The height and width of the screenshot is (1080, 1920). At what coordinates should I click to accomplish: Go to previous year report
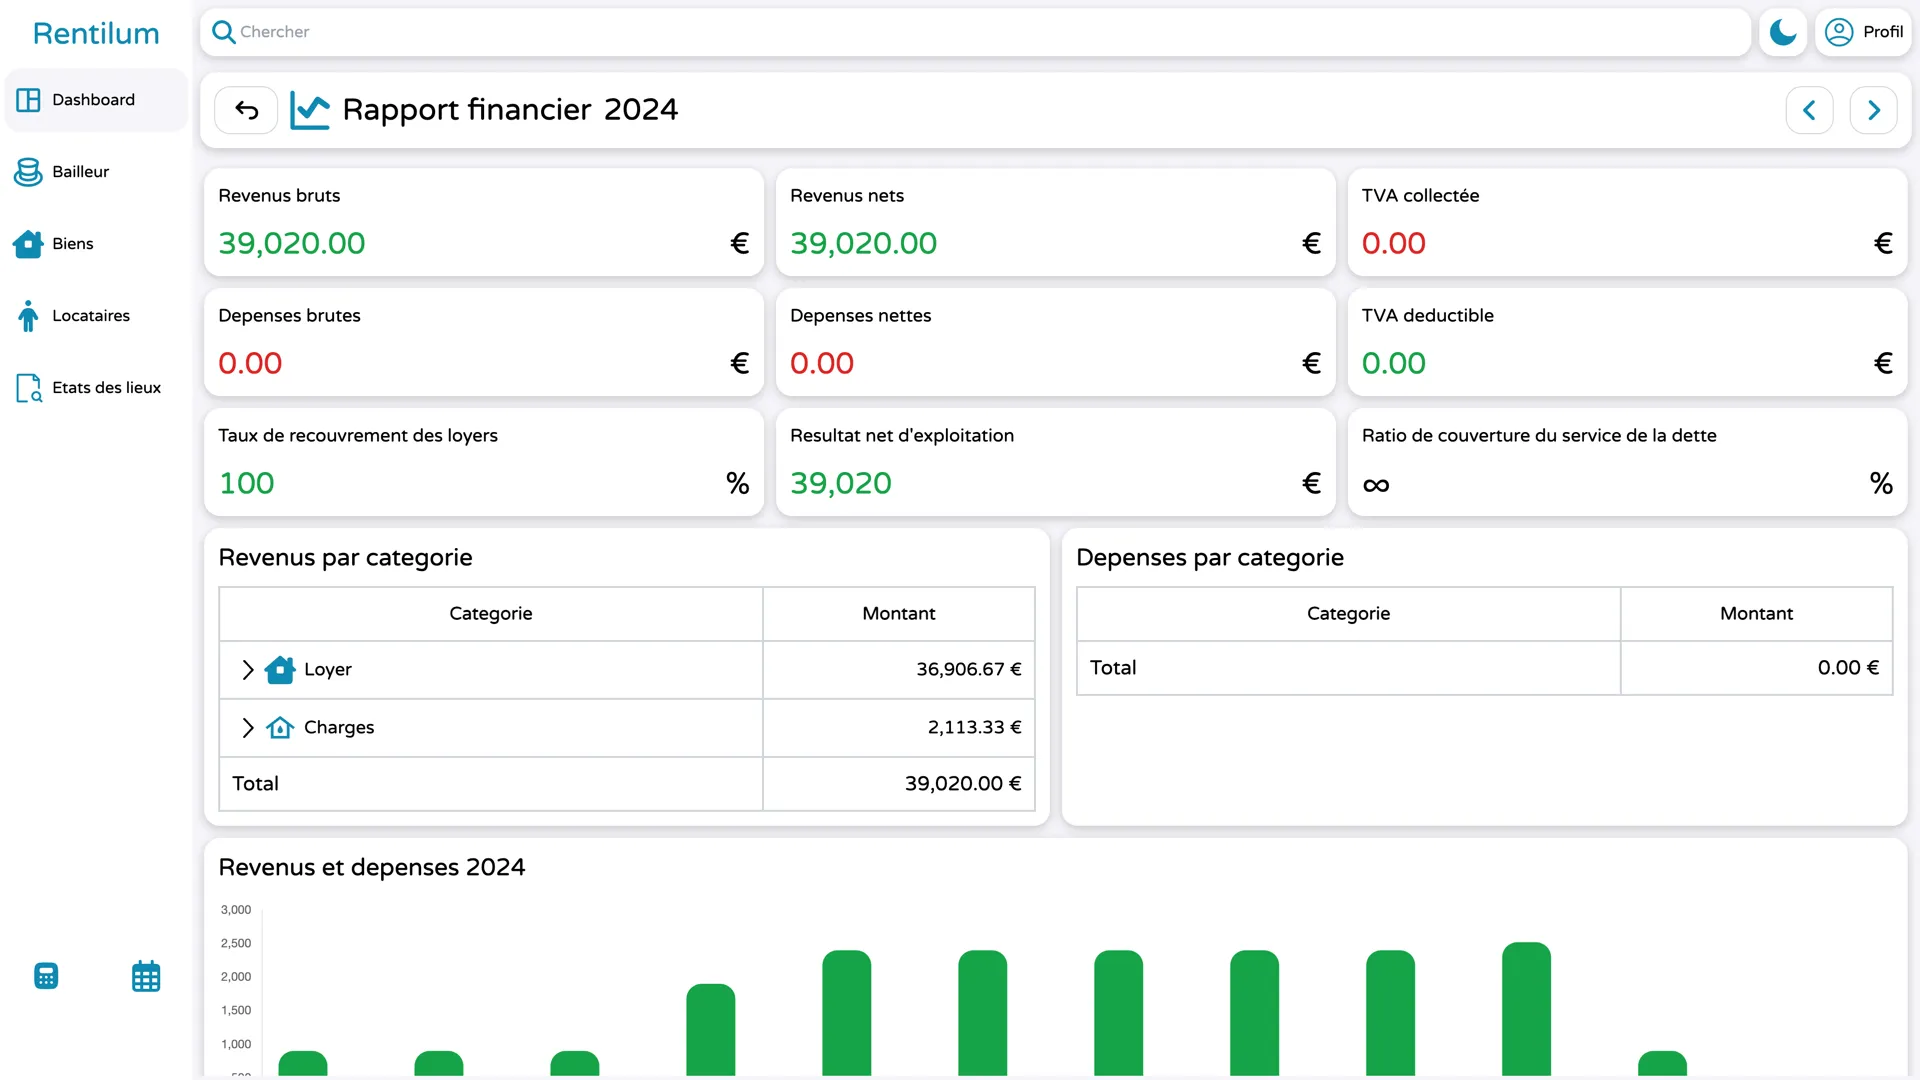coord(1809,110)
